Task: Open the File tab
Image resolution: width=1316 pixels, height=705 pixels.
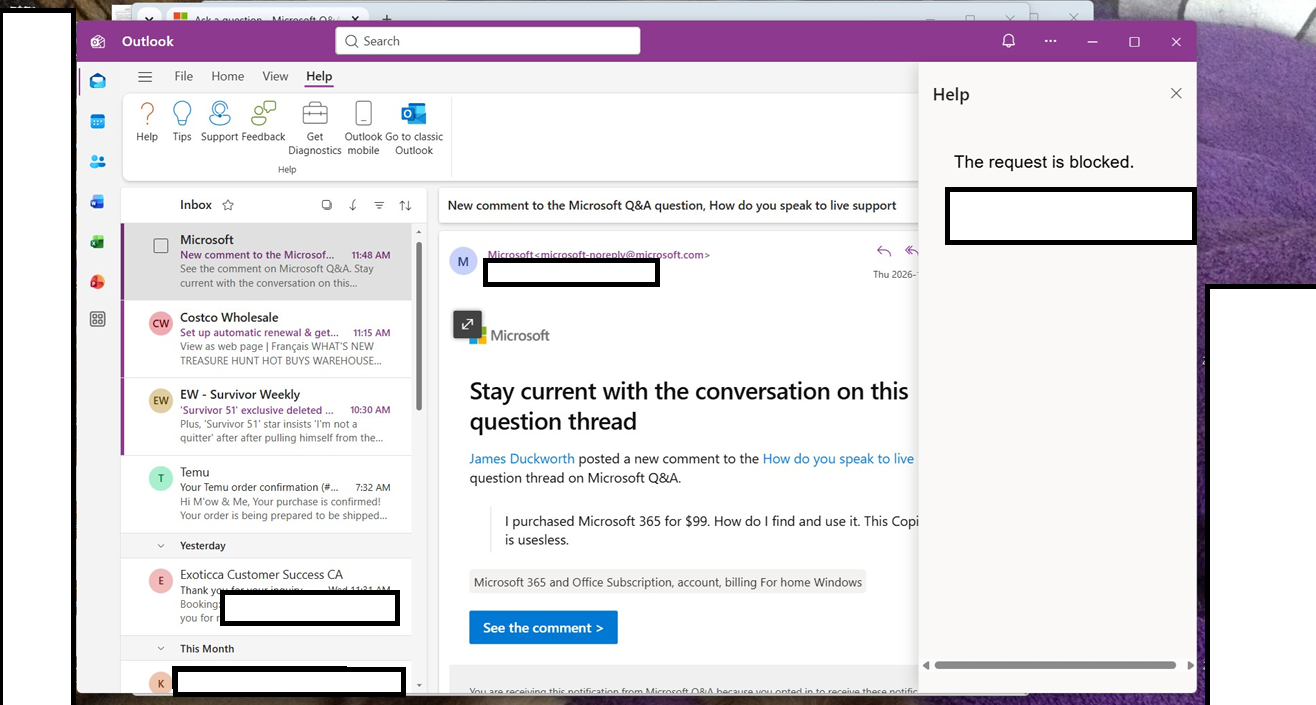Action: pyautogui.click(x=184, y=76)
